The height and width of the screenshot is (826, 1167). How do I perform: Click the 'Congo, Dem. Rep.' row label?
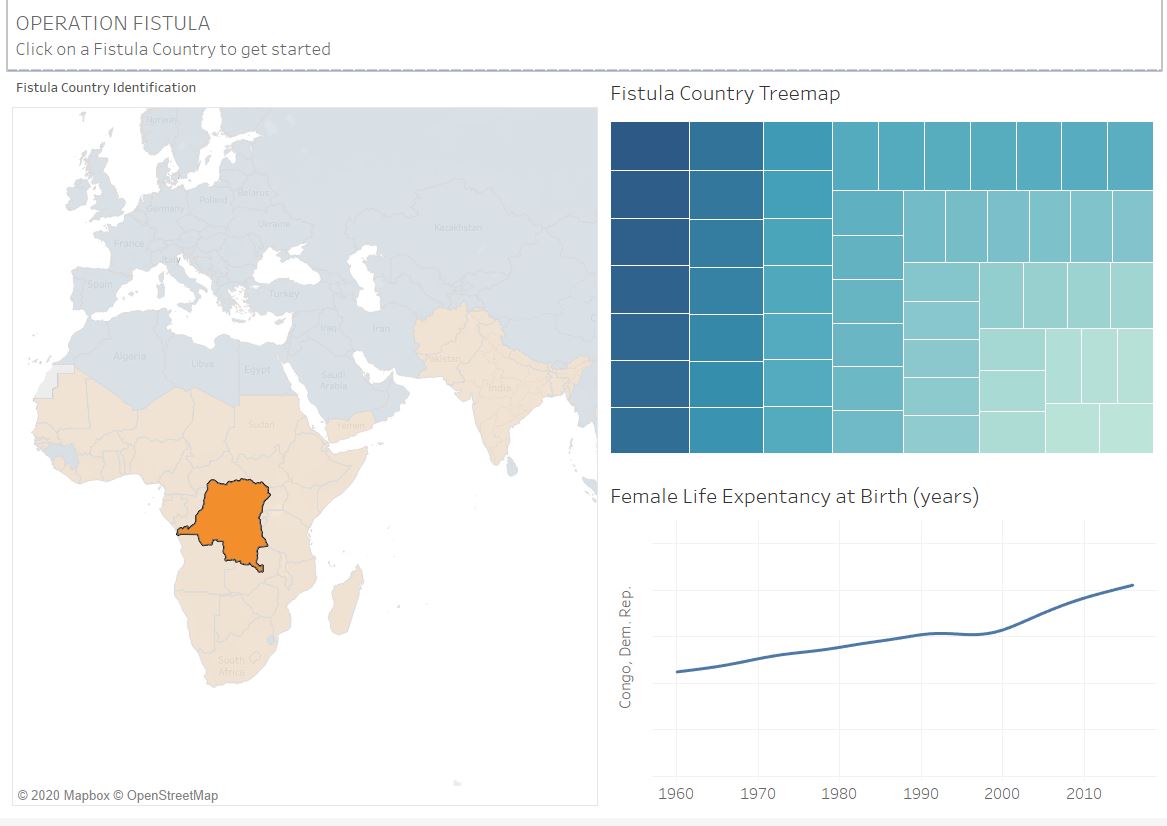[625, 647]
